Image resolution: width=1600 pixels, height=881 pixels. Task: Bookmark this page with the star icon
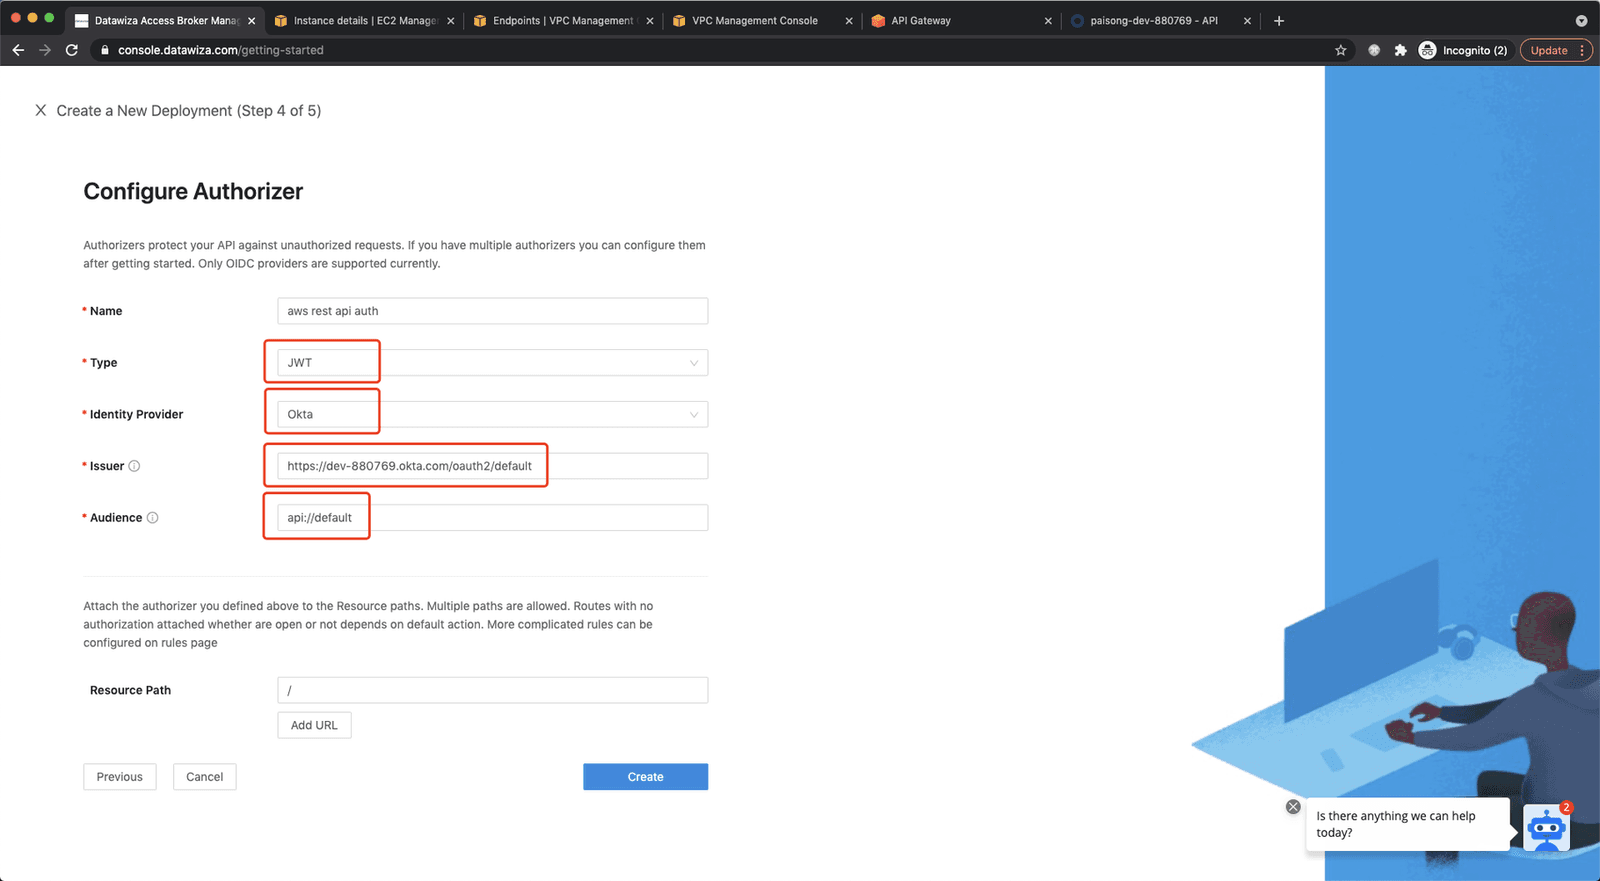point(1341,50)
